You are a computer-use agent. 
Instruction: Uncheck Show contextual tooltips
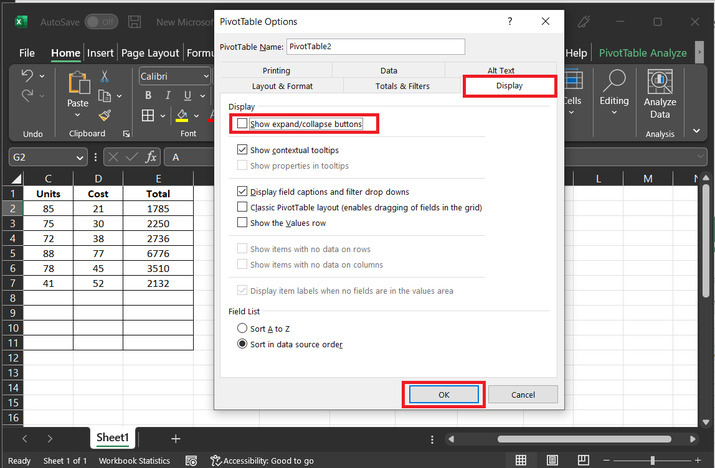click(x=242, y=149)
